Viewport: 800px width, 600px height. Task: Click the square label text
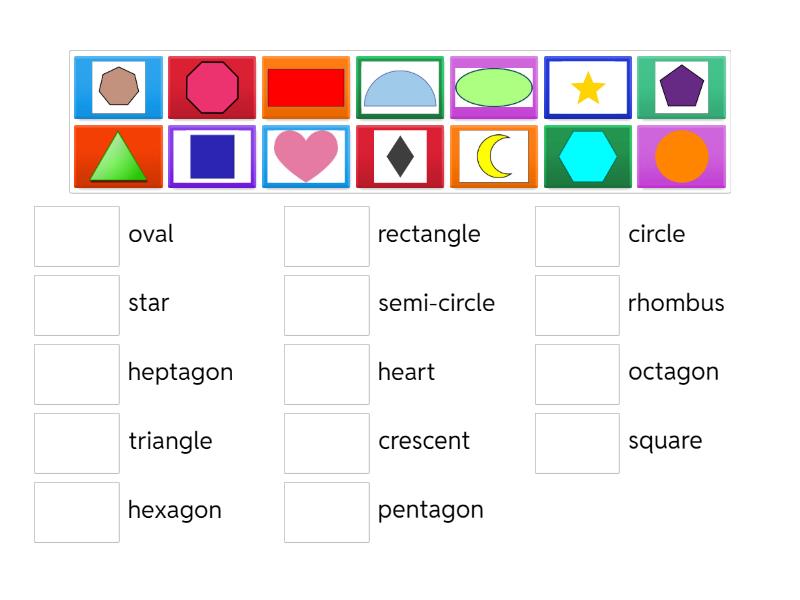(666, 441)
